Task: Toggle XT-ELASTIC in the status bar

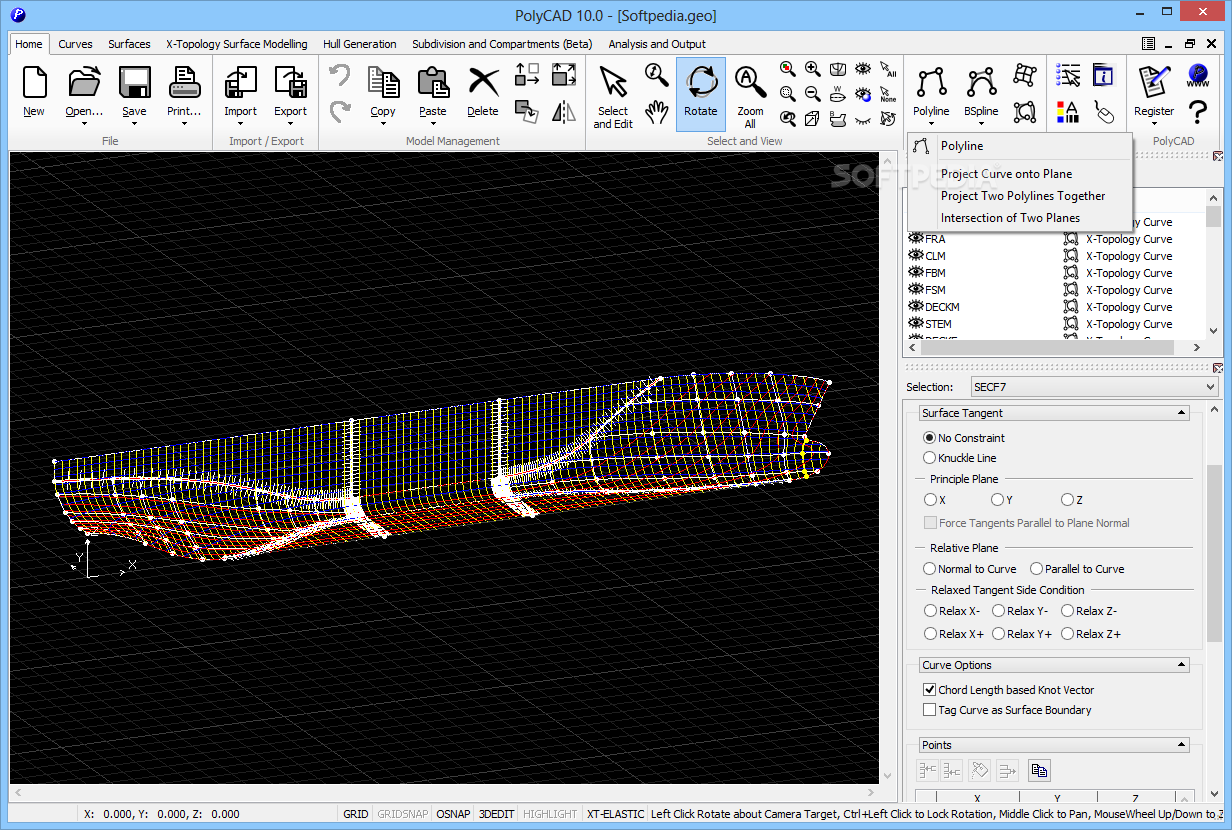Action: tap(616, 814)
